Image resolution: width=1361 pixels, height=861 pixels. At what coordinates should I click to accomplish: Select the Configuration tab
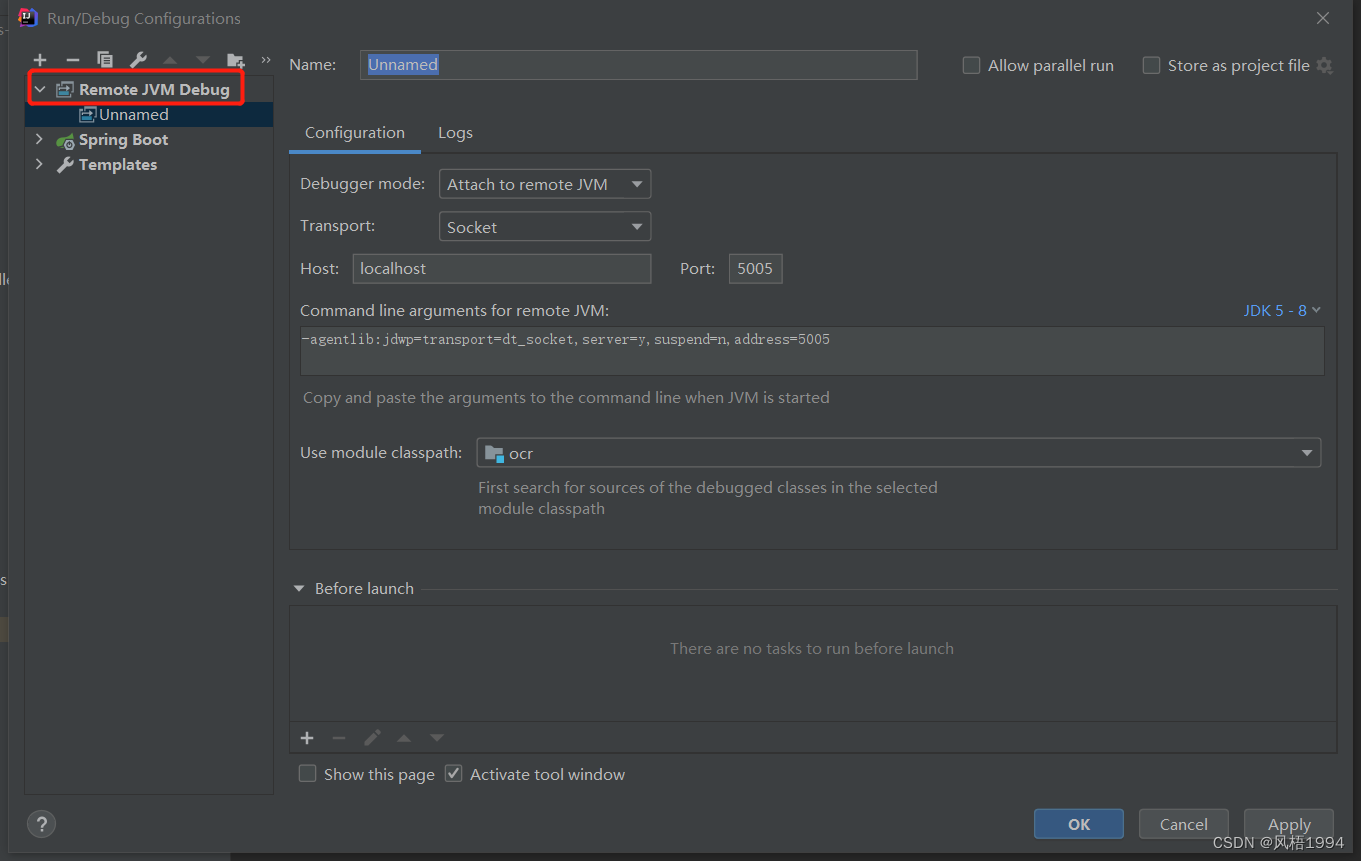coord(355,133)
